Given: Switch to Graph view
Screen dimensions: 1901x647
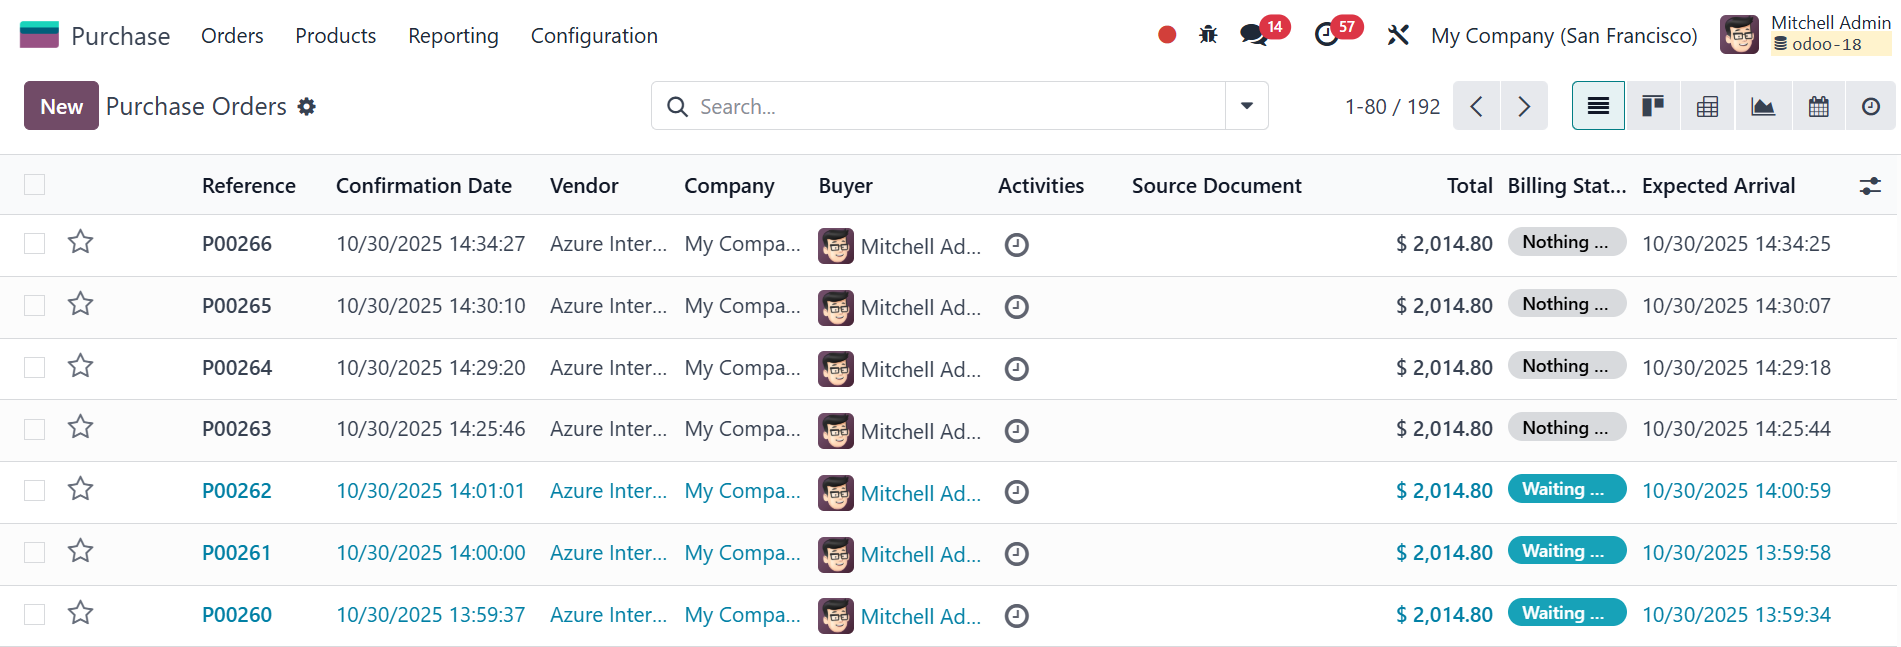Looking at the screenshot, I should (x=1762, y=106).
